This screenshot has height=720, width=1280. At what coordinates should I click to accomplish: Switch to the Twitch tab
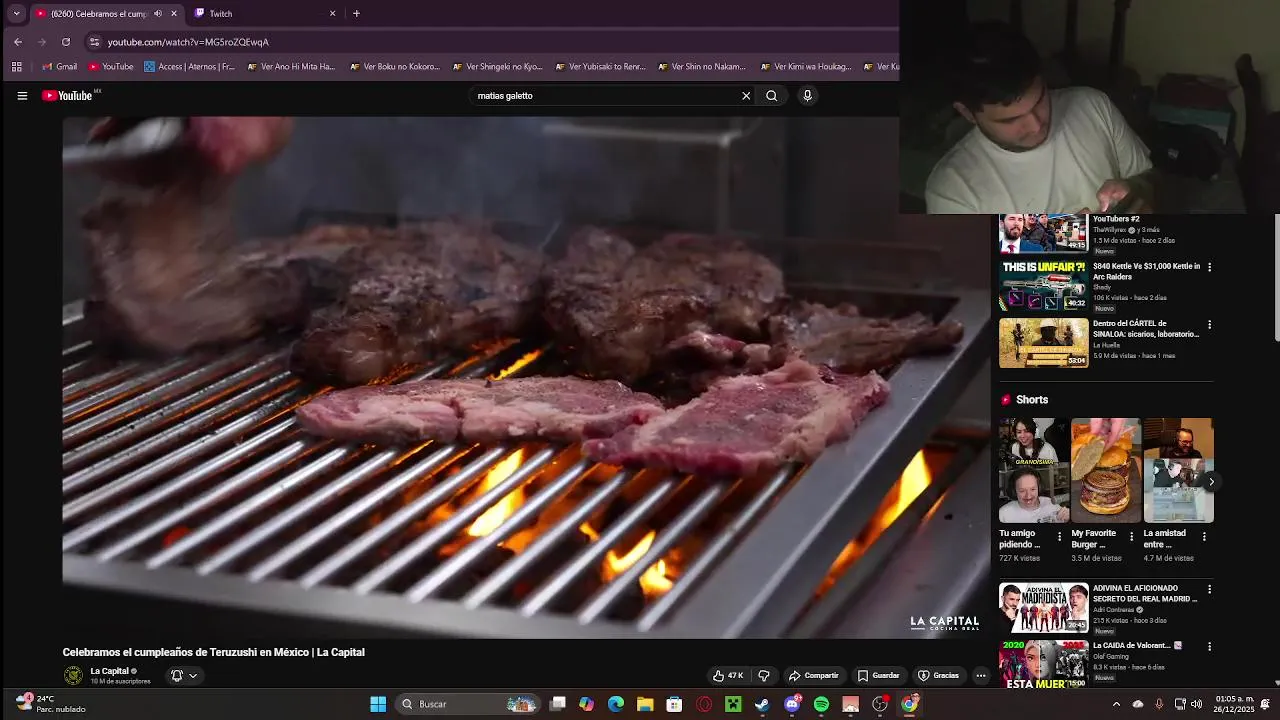263,13
